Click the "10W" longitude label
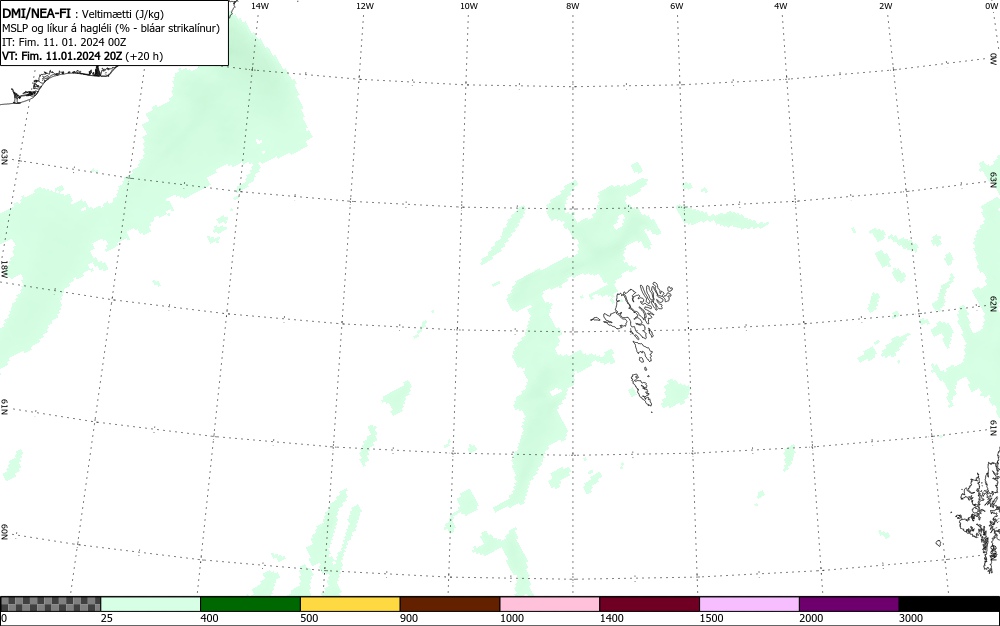Screen dimensions: 1000x626 469,6
